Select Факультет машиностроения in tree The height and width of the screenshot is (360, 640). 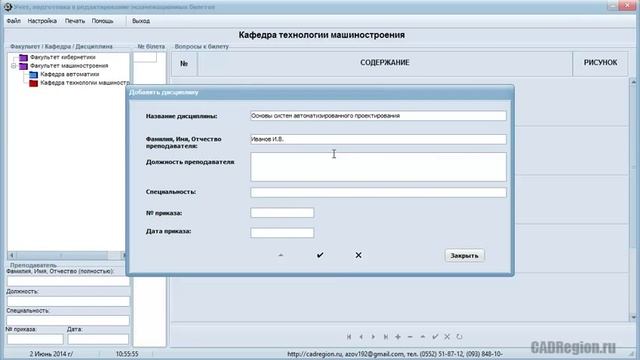click(69, 66)
